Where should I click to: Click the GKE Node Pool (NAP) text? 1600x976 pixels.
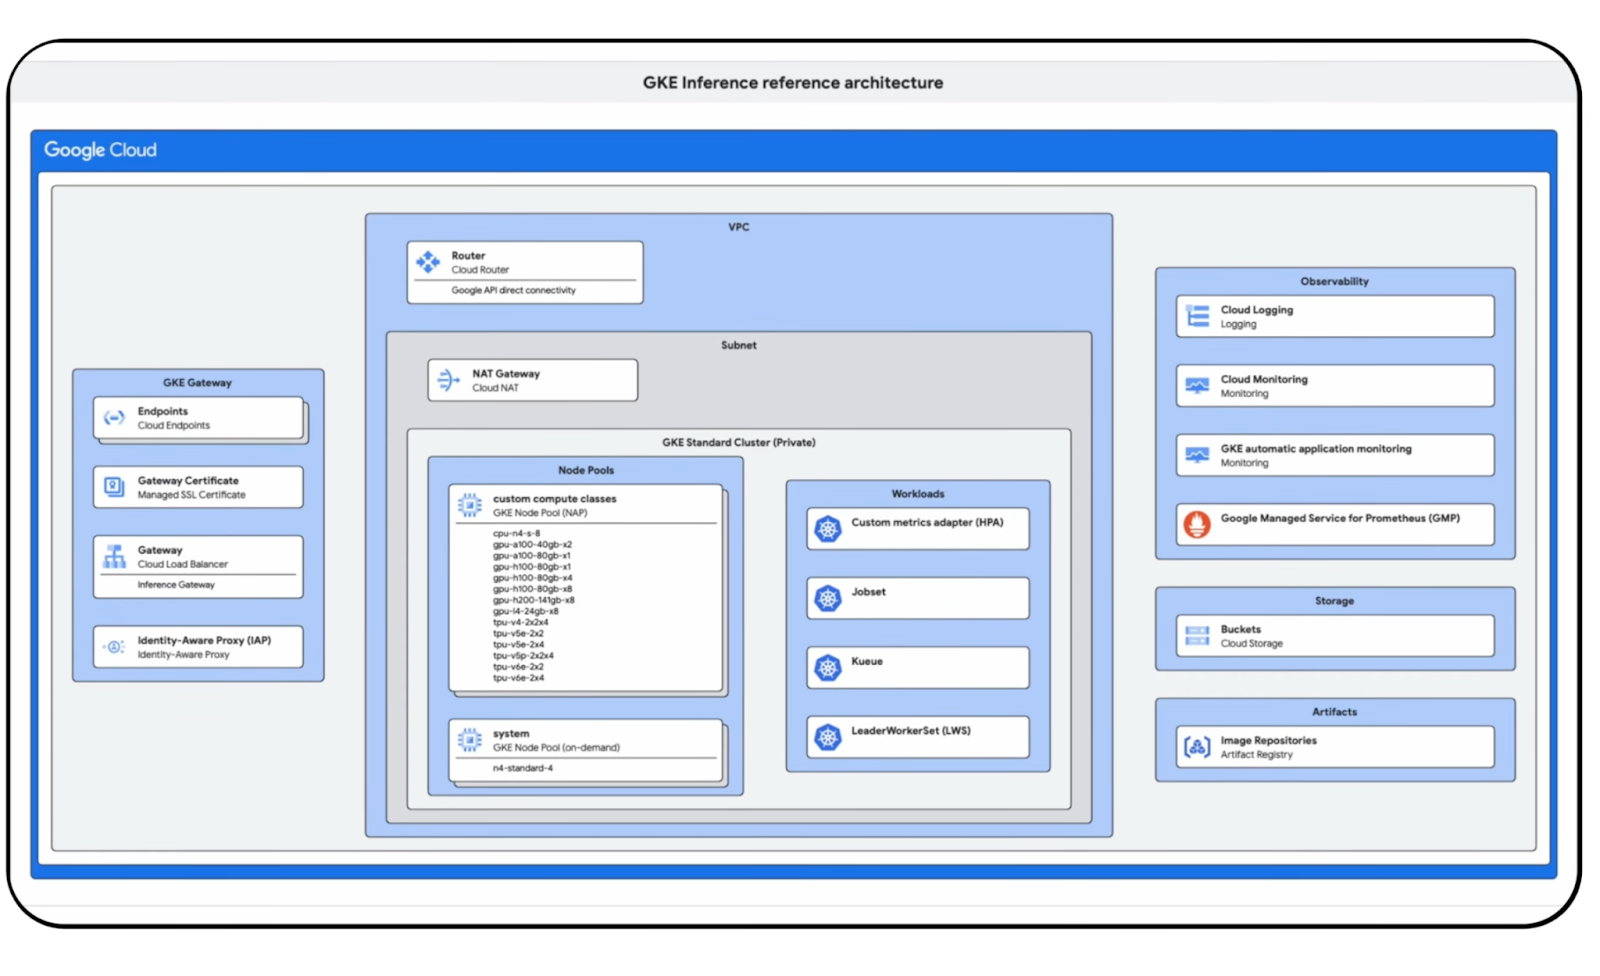[x=540, y=513]
